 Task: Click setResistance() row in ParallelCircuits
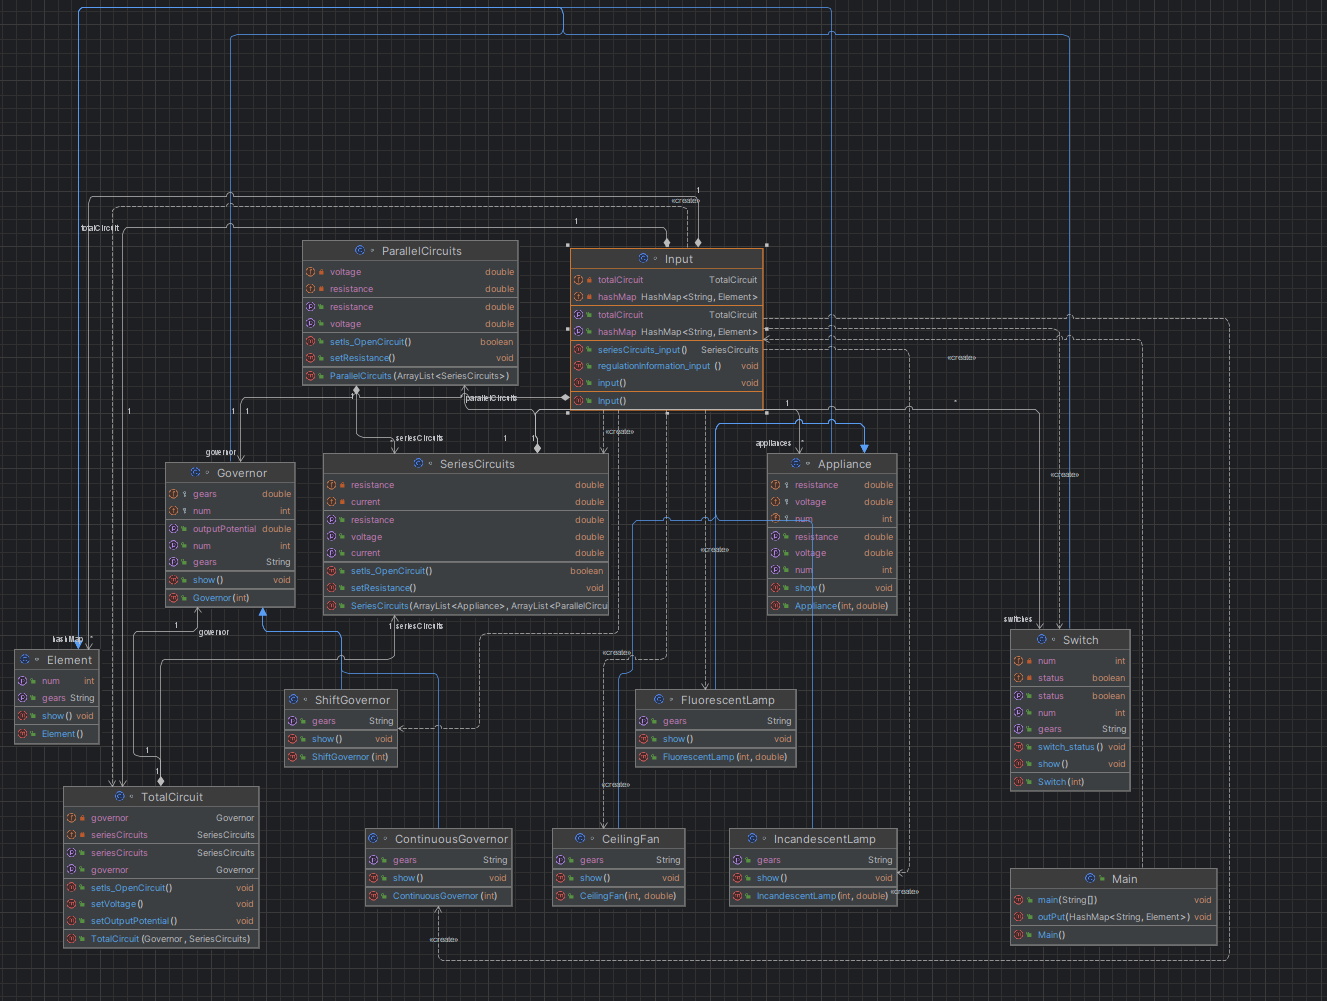[x=410, y=358]
